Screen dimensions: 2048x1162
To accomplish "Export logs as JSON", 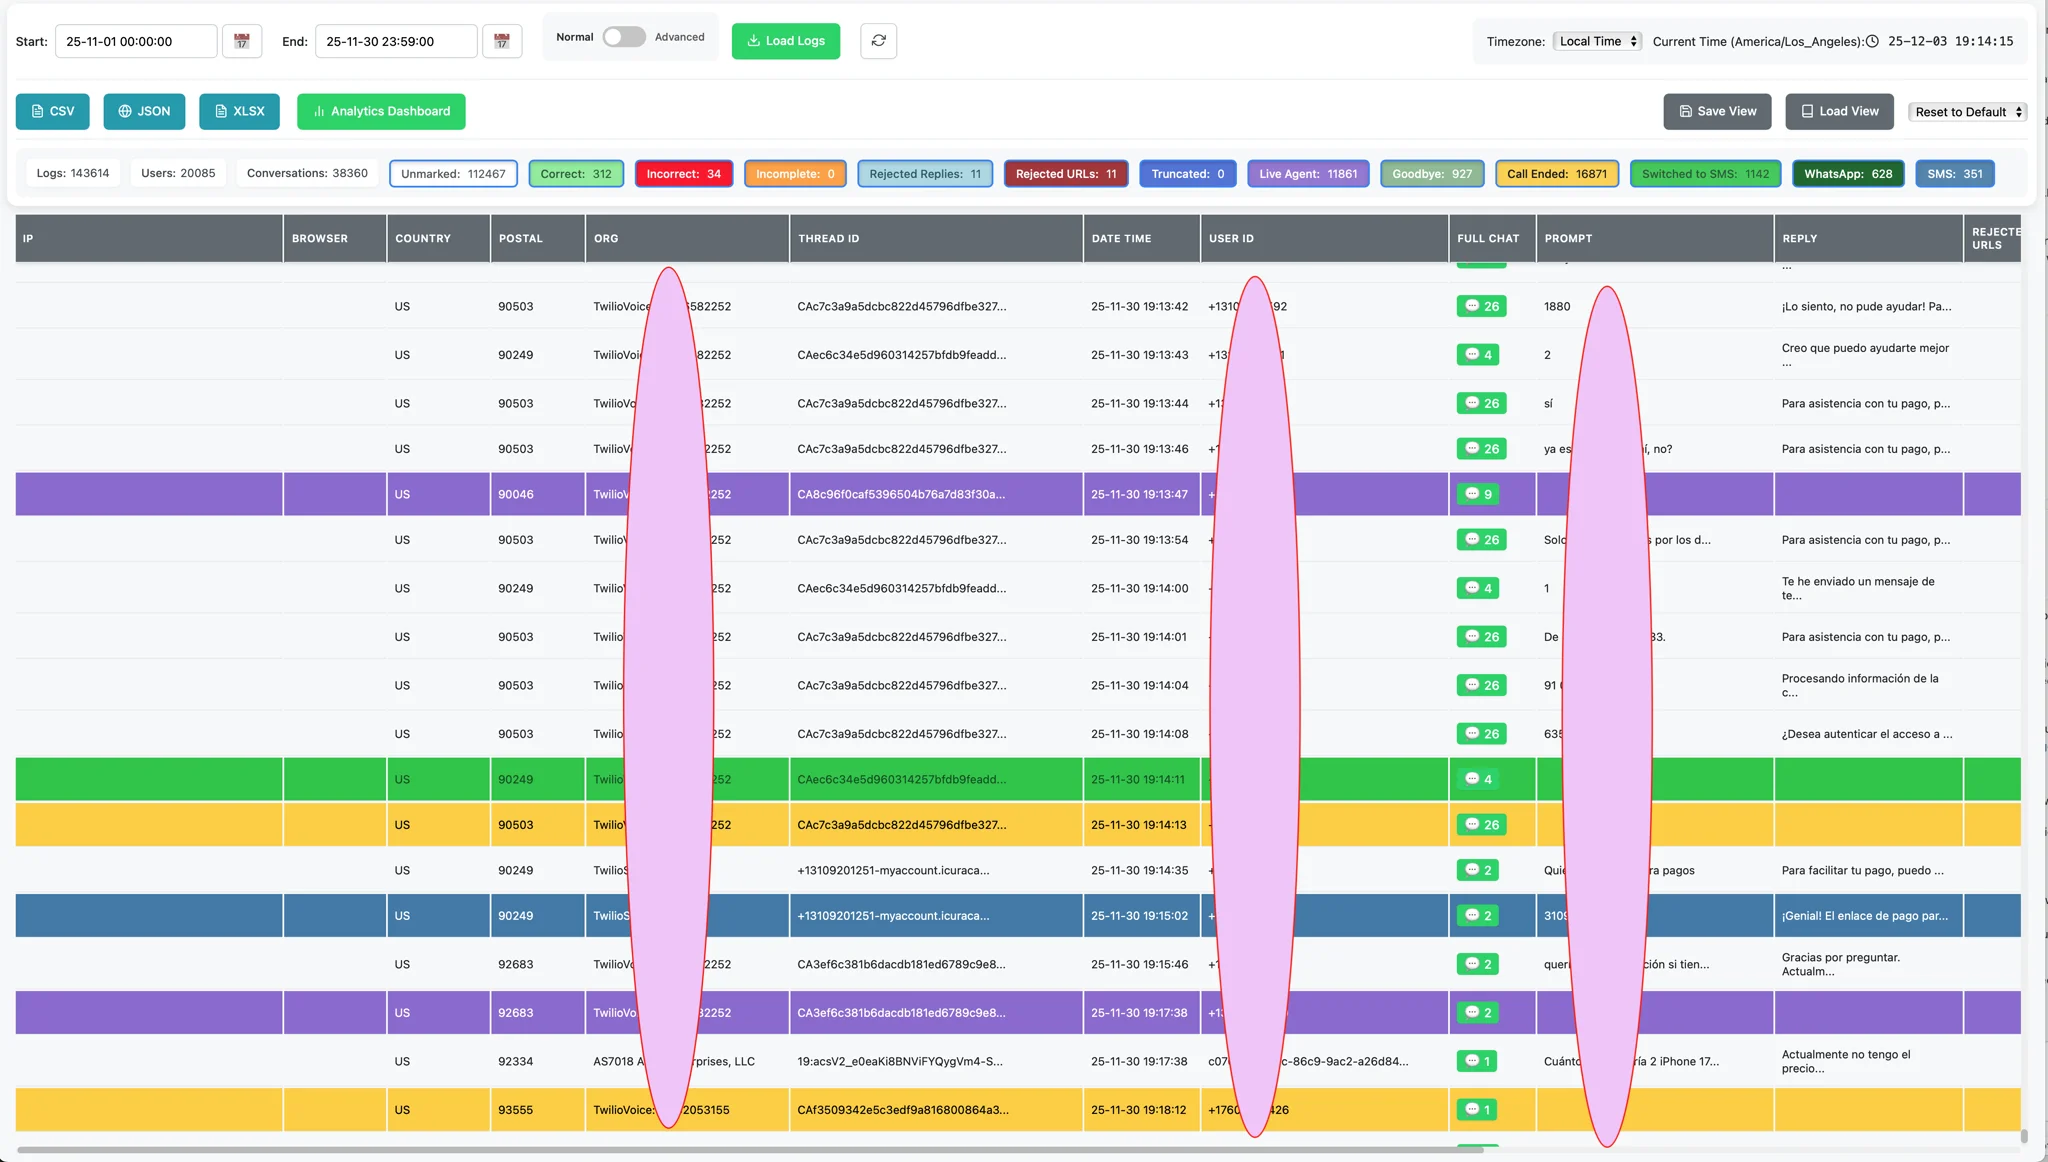I will click(x=144, y=111).
